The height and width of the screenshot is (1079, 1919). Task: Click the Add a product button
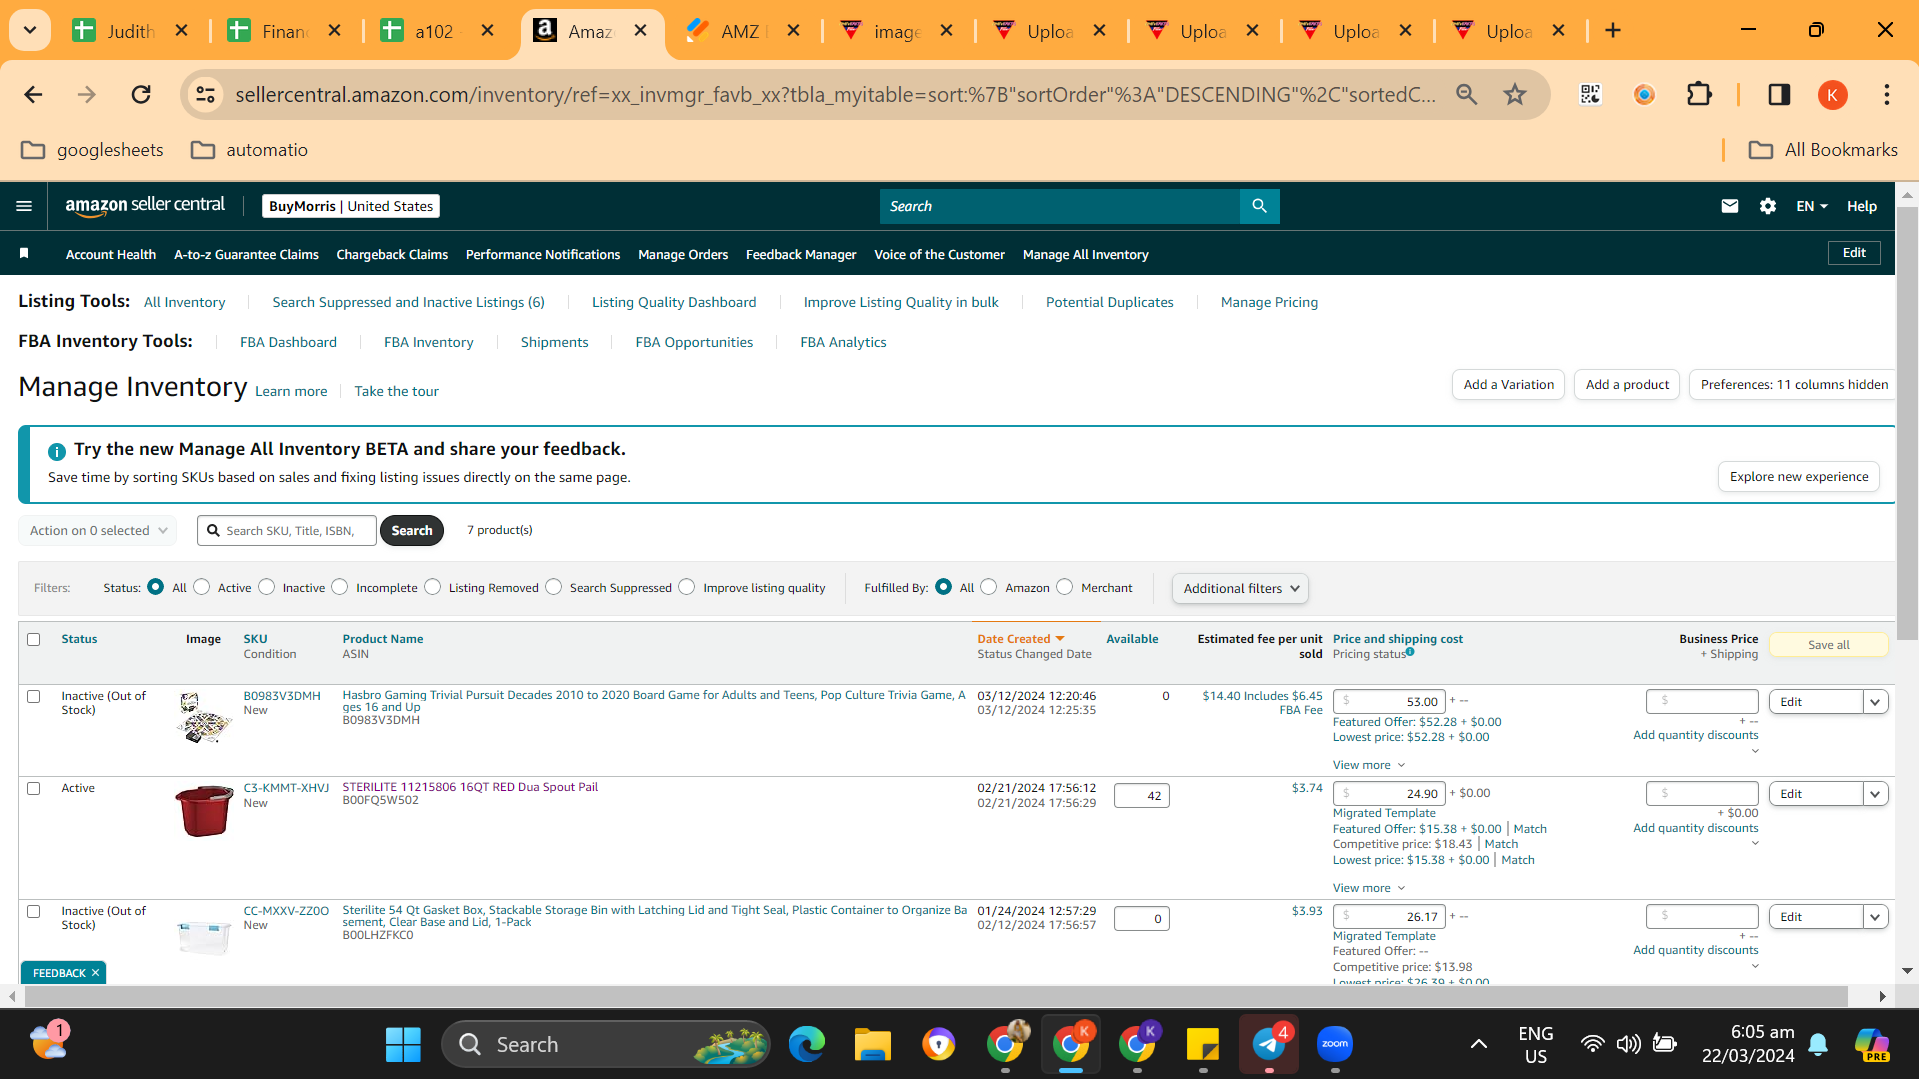tap(1627, 385)
